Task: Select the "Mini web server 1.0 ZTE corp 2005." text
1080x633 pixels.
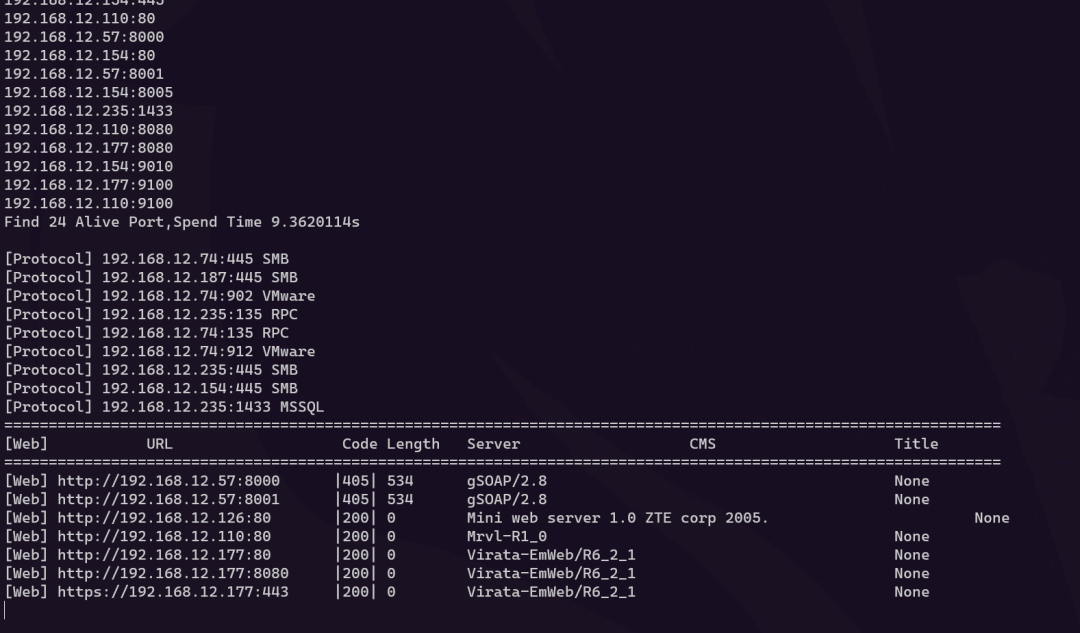Action: 617,518
